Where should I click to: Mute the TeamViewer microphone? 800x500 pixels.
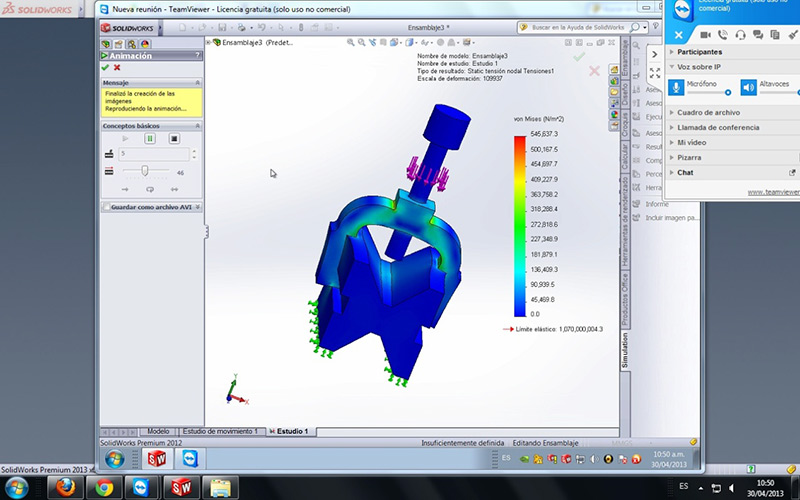tap(677, 88)
